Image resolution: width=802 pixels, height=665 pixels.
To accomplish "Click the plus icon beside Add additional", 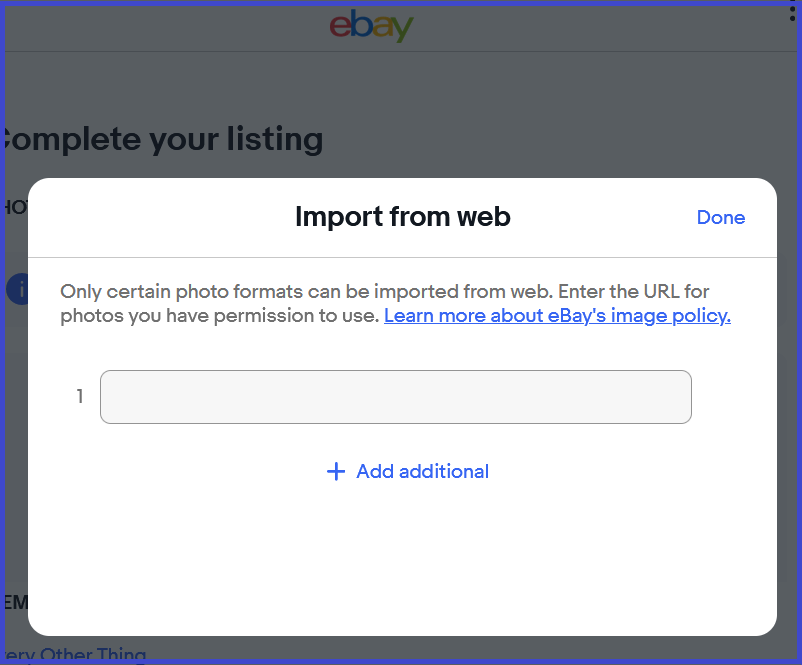I will 336,471.
